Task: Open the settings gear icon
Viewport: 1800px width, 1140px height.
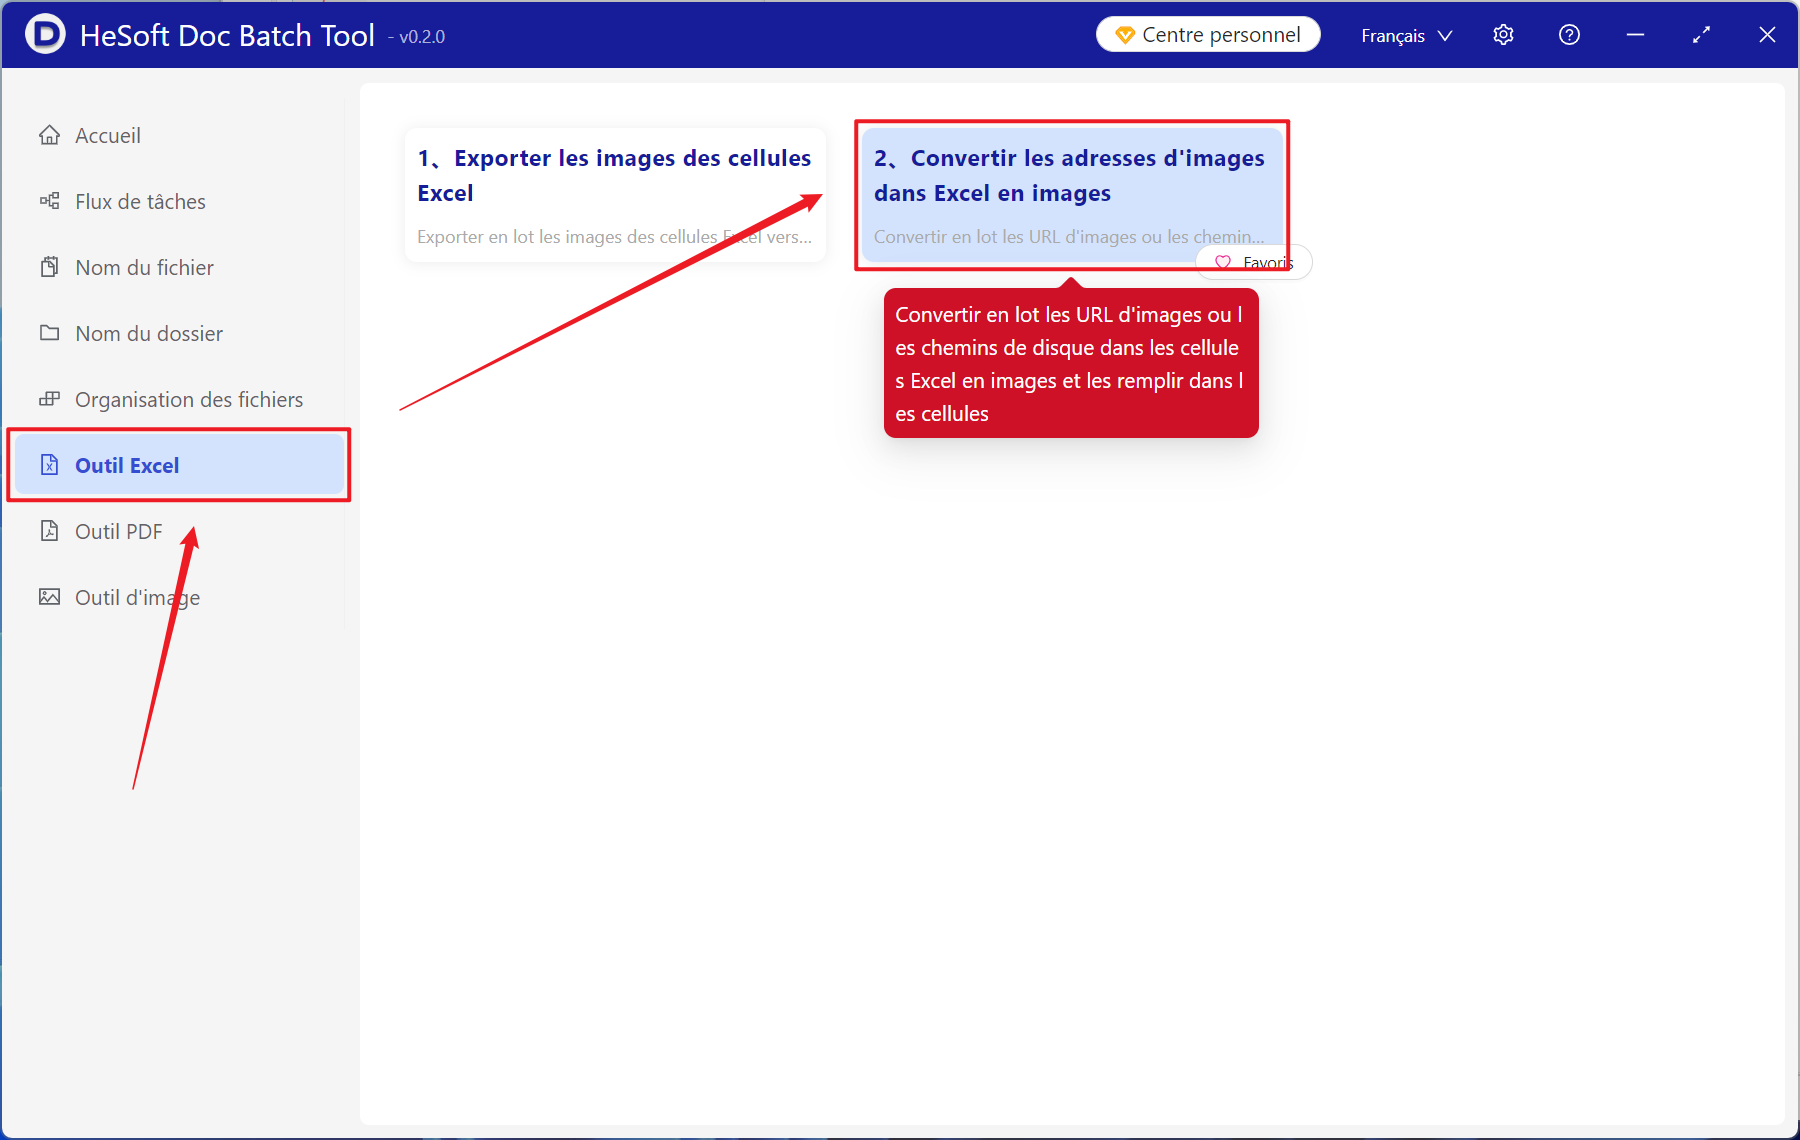Action: [1503, 35]
